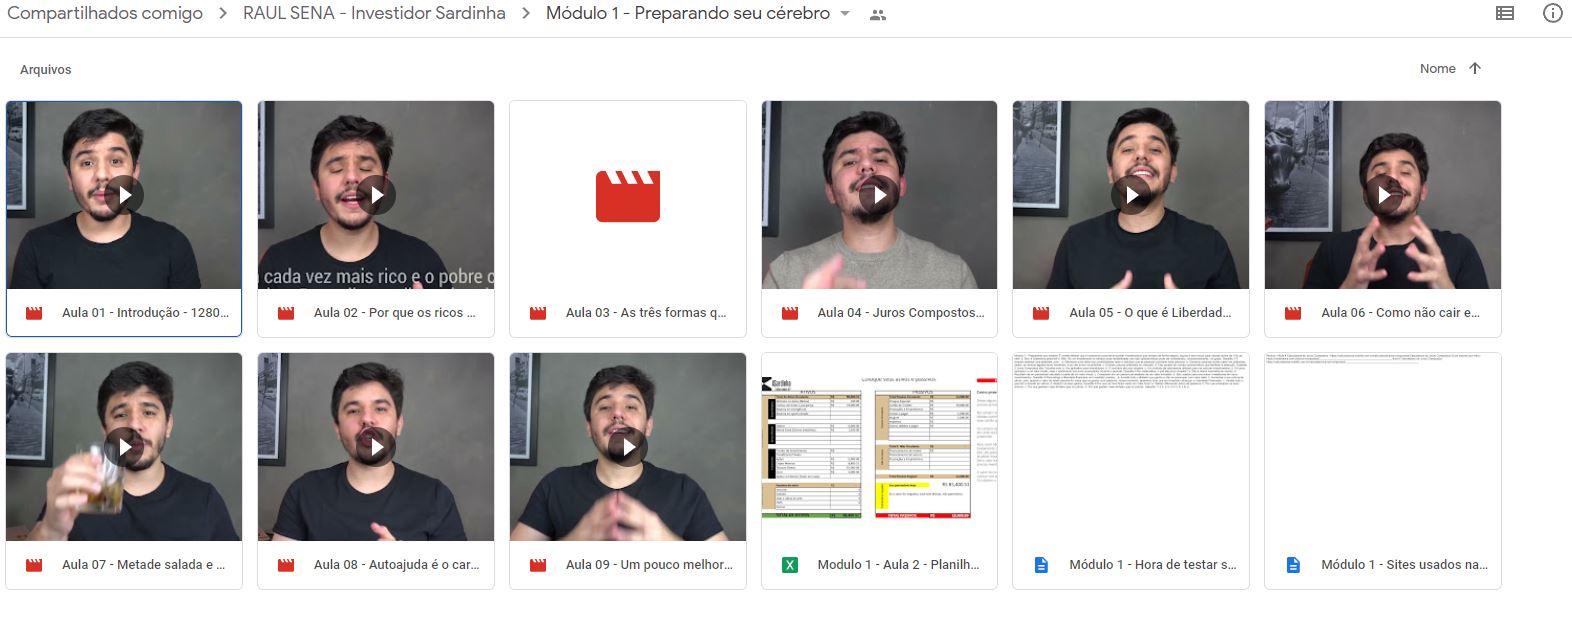Expand the Módulo 1 folder dropdown arrow
The width and height of the screenshot is (1572, 622).
pyautogui.click(x=845, y=14)
